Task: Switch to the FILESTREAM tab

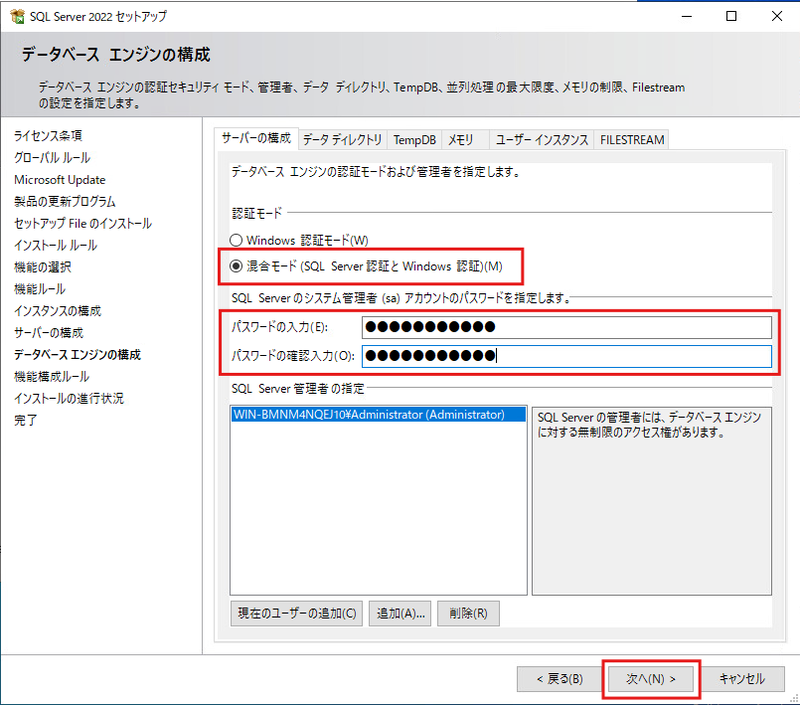Action: pyautogui.click(x=632, y=140)
